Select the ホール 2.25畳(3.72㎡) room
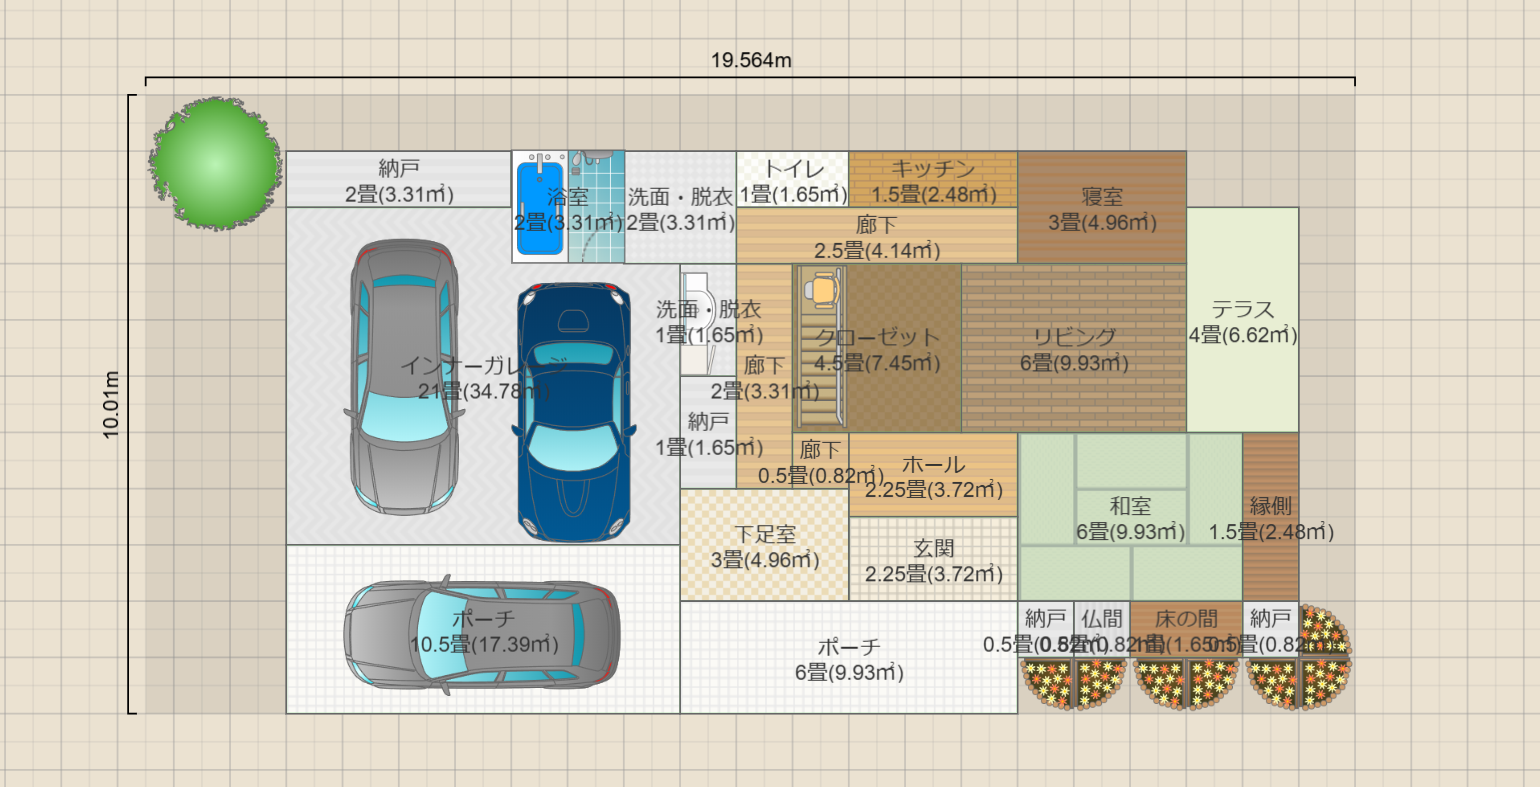Image resolution: width=1540 pixels, height=787 pixels. pos(933,474)
